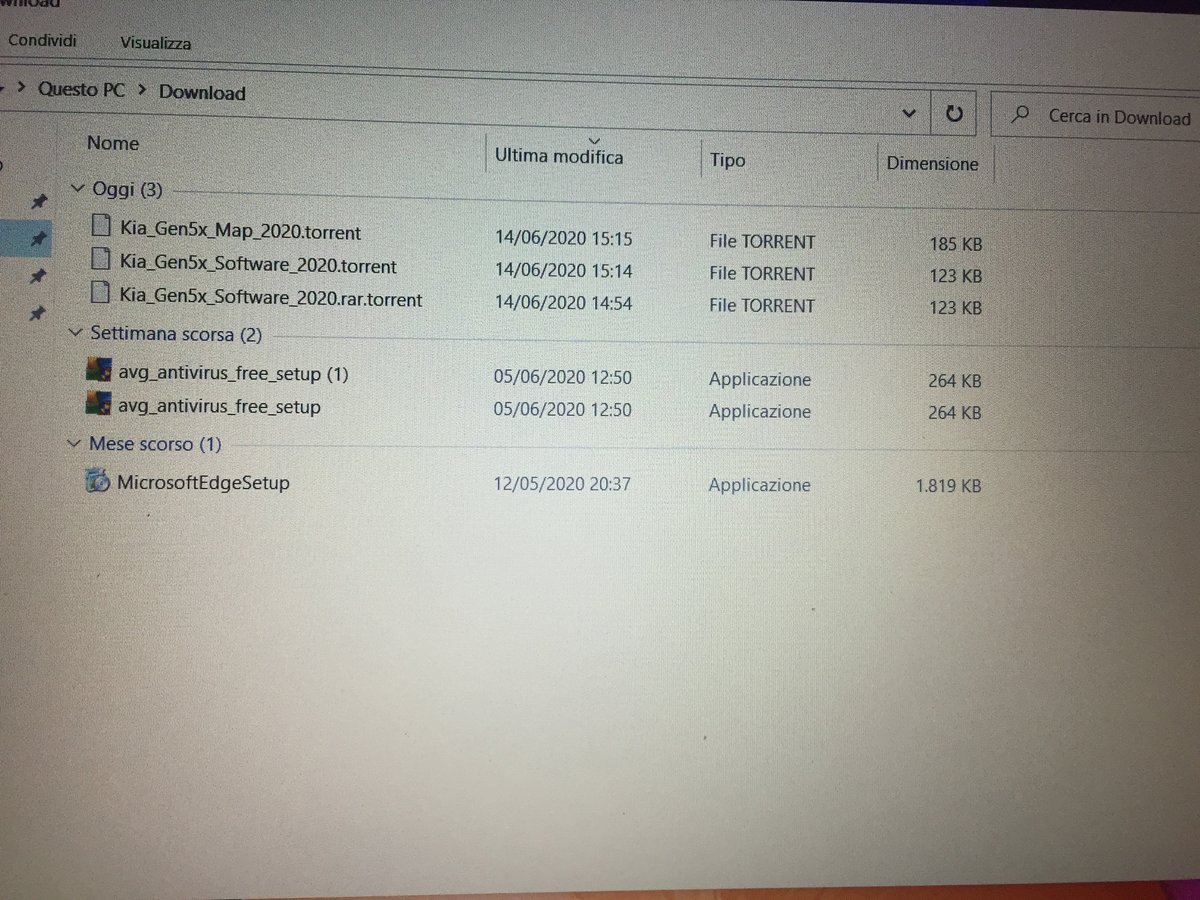Select the MicrosoftEdgeSetup icon
The width and height of the screenshot is (1200, 900).
point(97,480)
